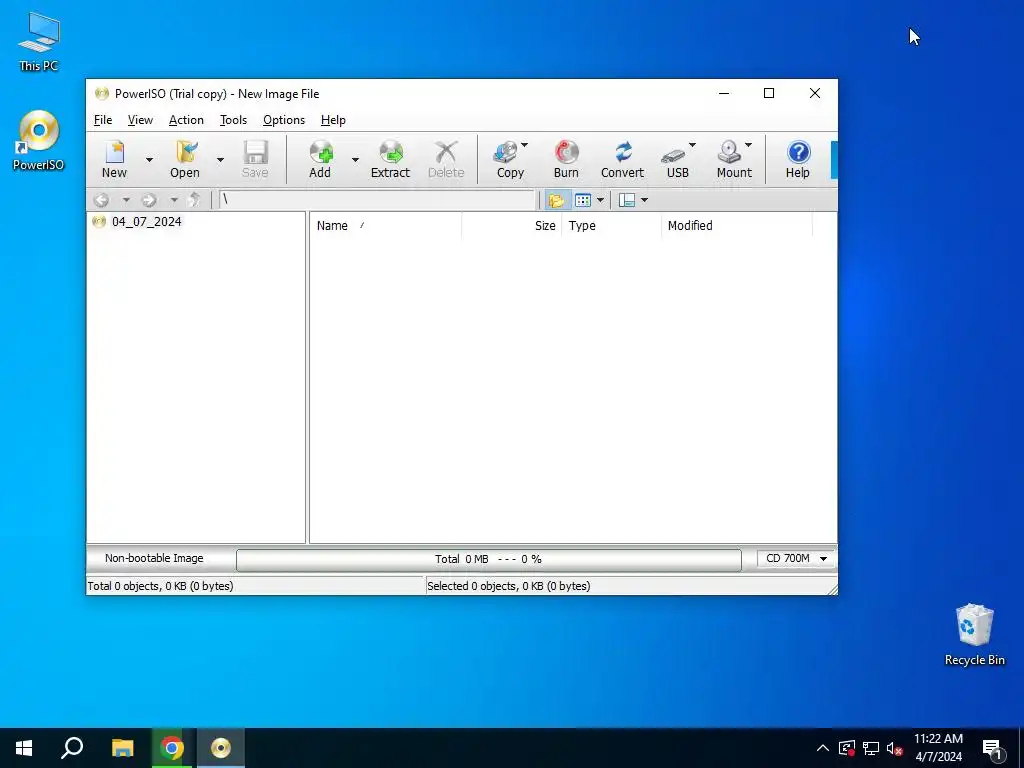Screen dimensions: 1024x768
Task: Sort by the Size column header
Action: click(x=511, y=226)
